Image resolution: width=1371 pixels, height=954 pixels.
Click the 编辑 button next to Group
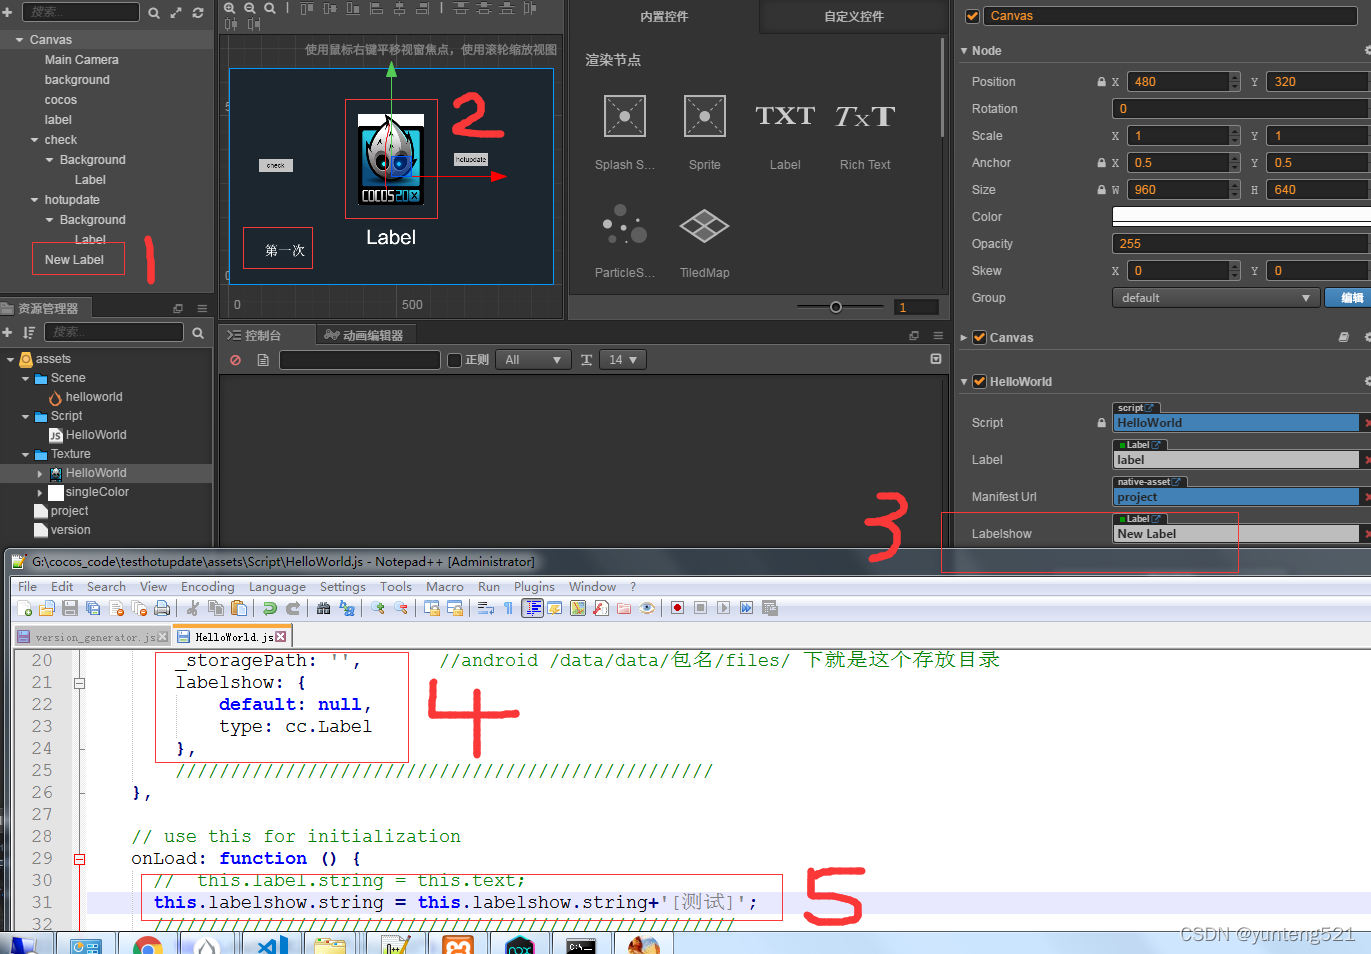click(x=1350, y=298)
